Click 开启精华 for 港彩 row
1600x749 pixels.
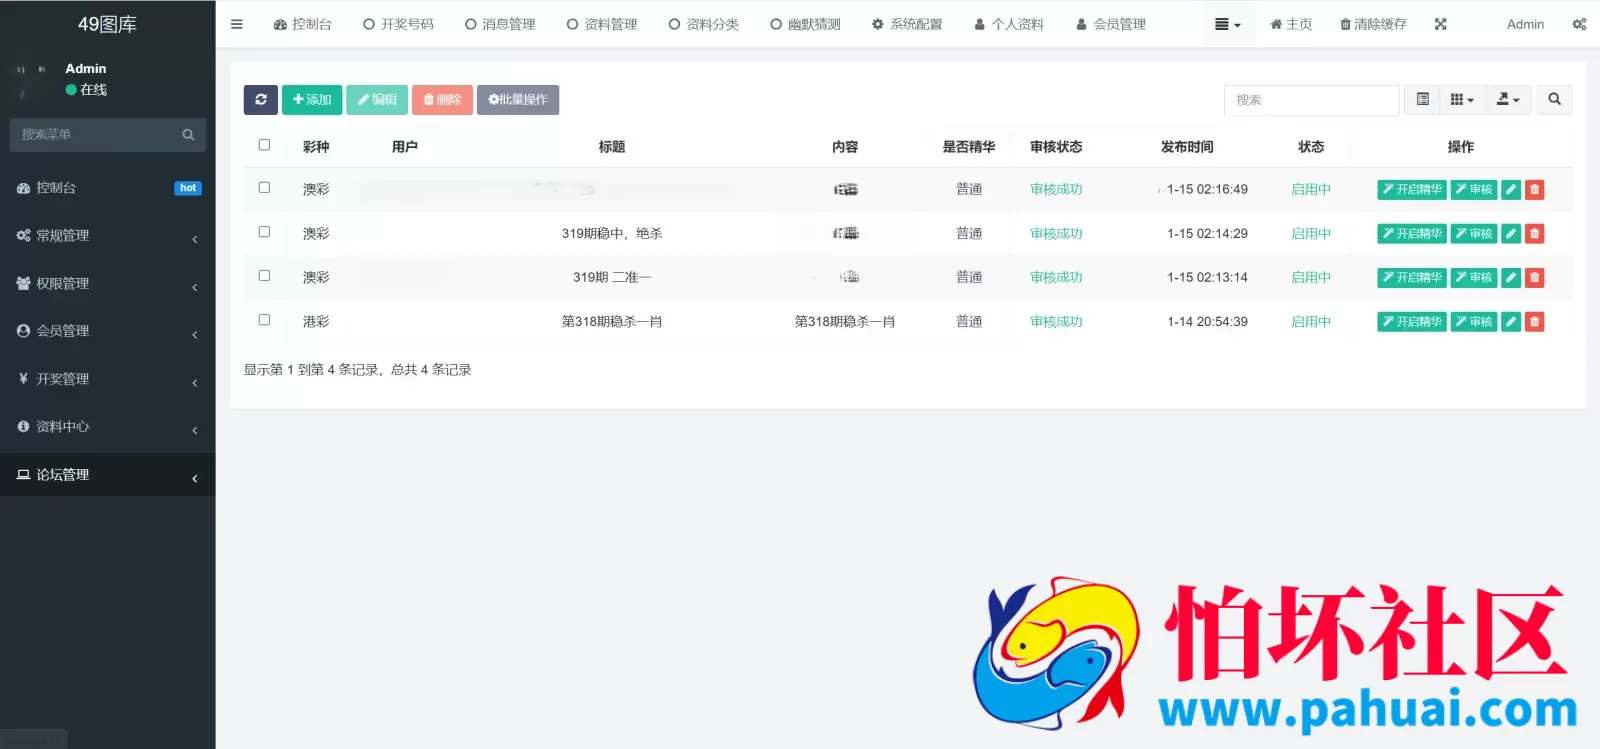[1412, 321]
